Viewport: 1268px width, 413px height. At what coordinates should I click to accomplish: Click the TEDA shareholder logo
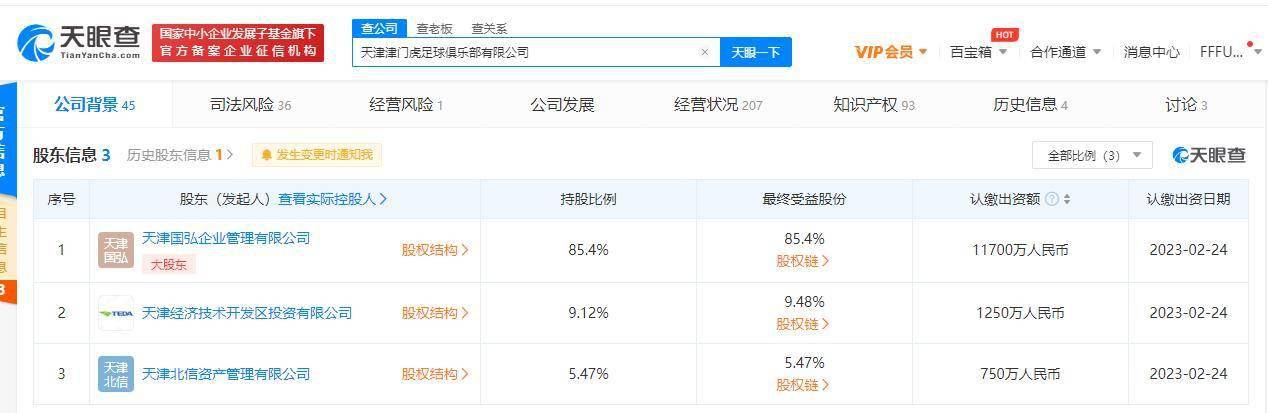point(115,313)
